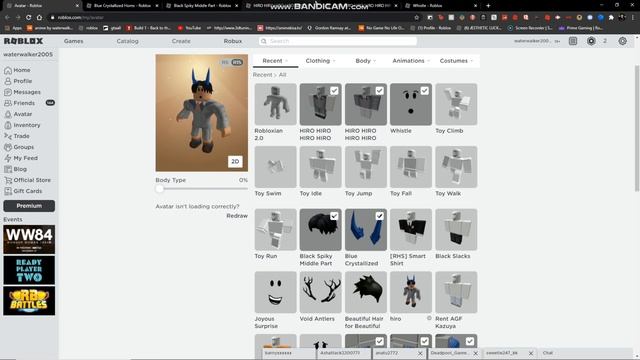Click the Roblox search field
Image resolution: width=640 pixels, height=360 pixels.
tap(338, 41)
